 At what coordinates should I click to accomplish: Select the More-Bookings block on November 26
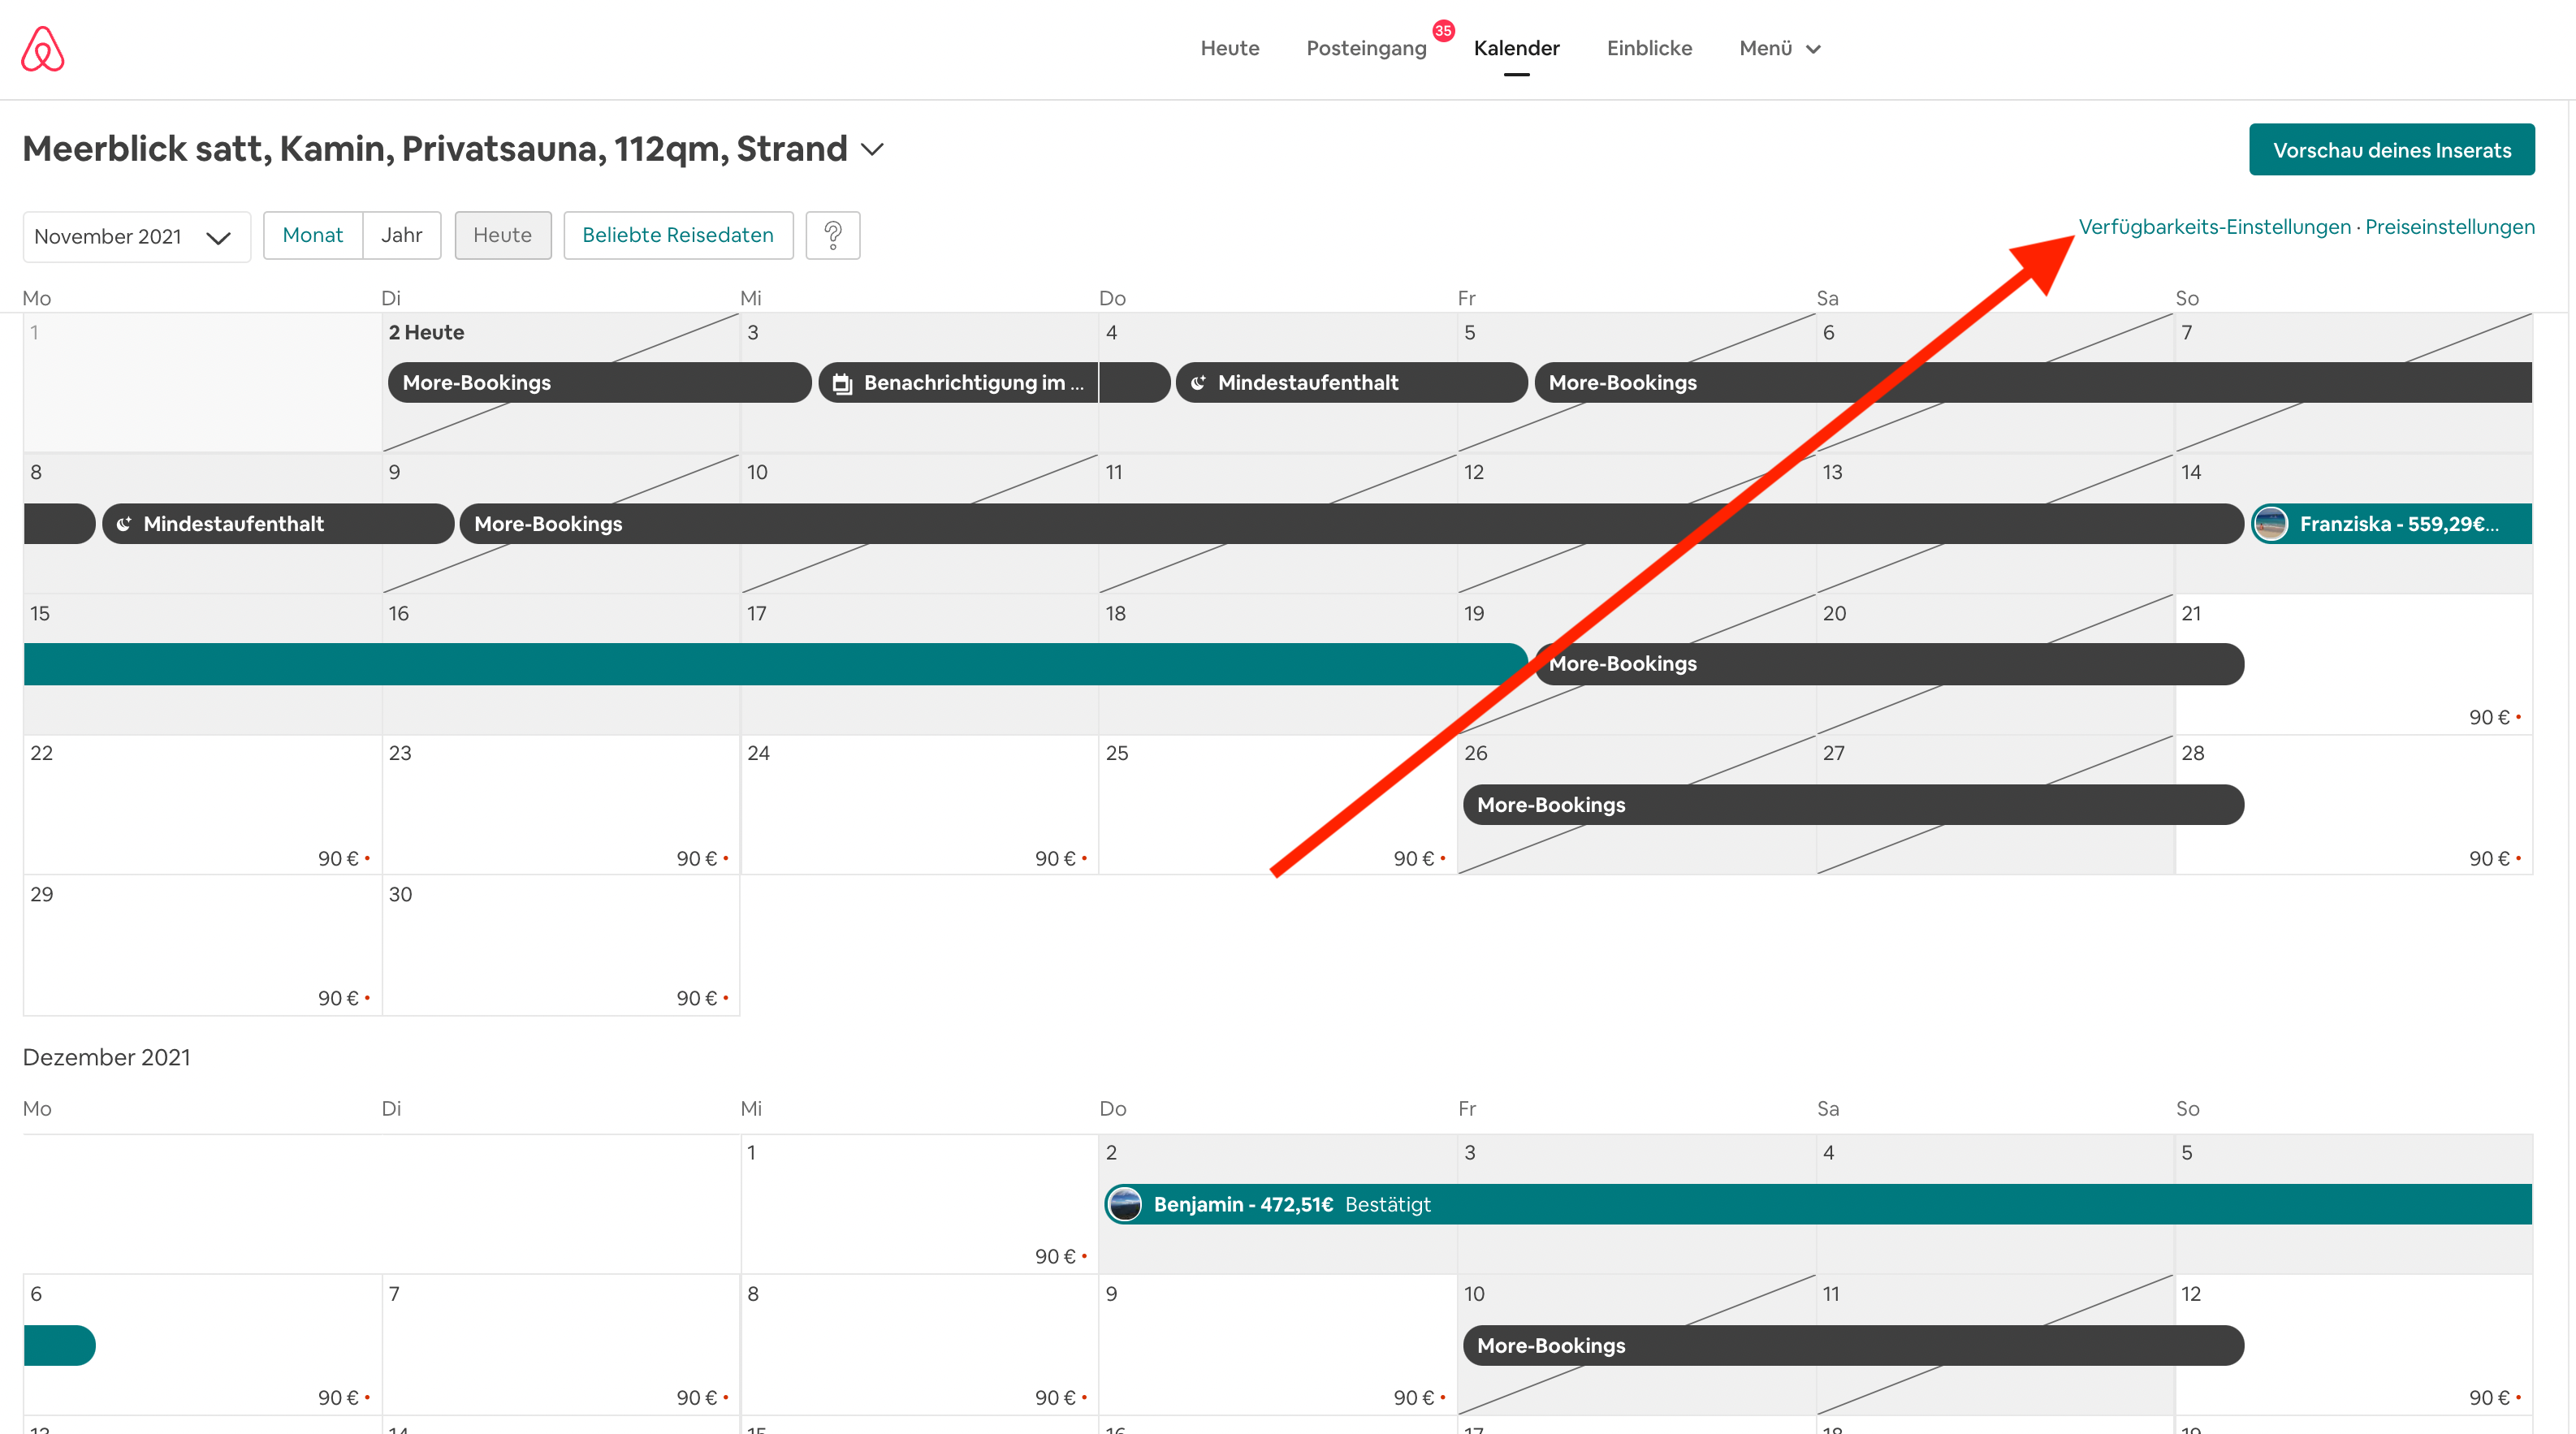1853,805
